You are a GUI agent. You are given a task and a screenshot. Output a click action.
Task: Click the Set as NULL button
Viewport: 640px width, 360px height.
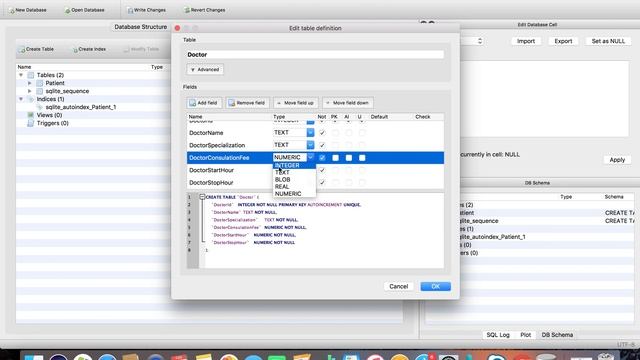point(608,41)
